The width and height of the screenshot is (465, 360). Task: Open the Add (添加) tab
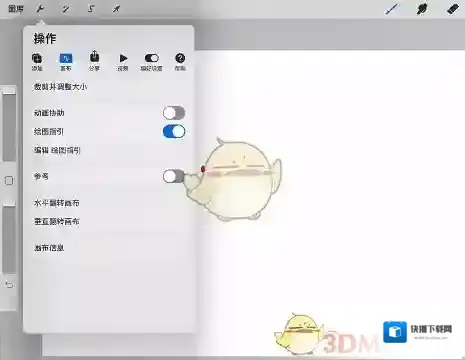click(37, 62)
